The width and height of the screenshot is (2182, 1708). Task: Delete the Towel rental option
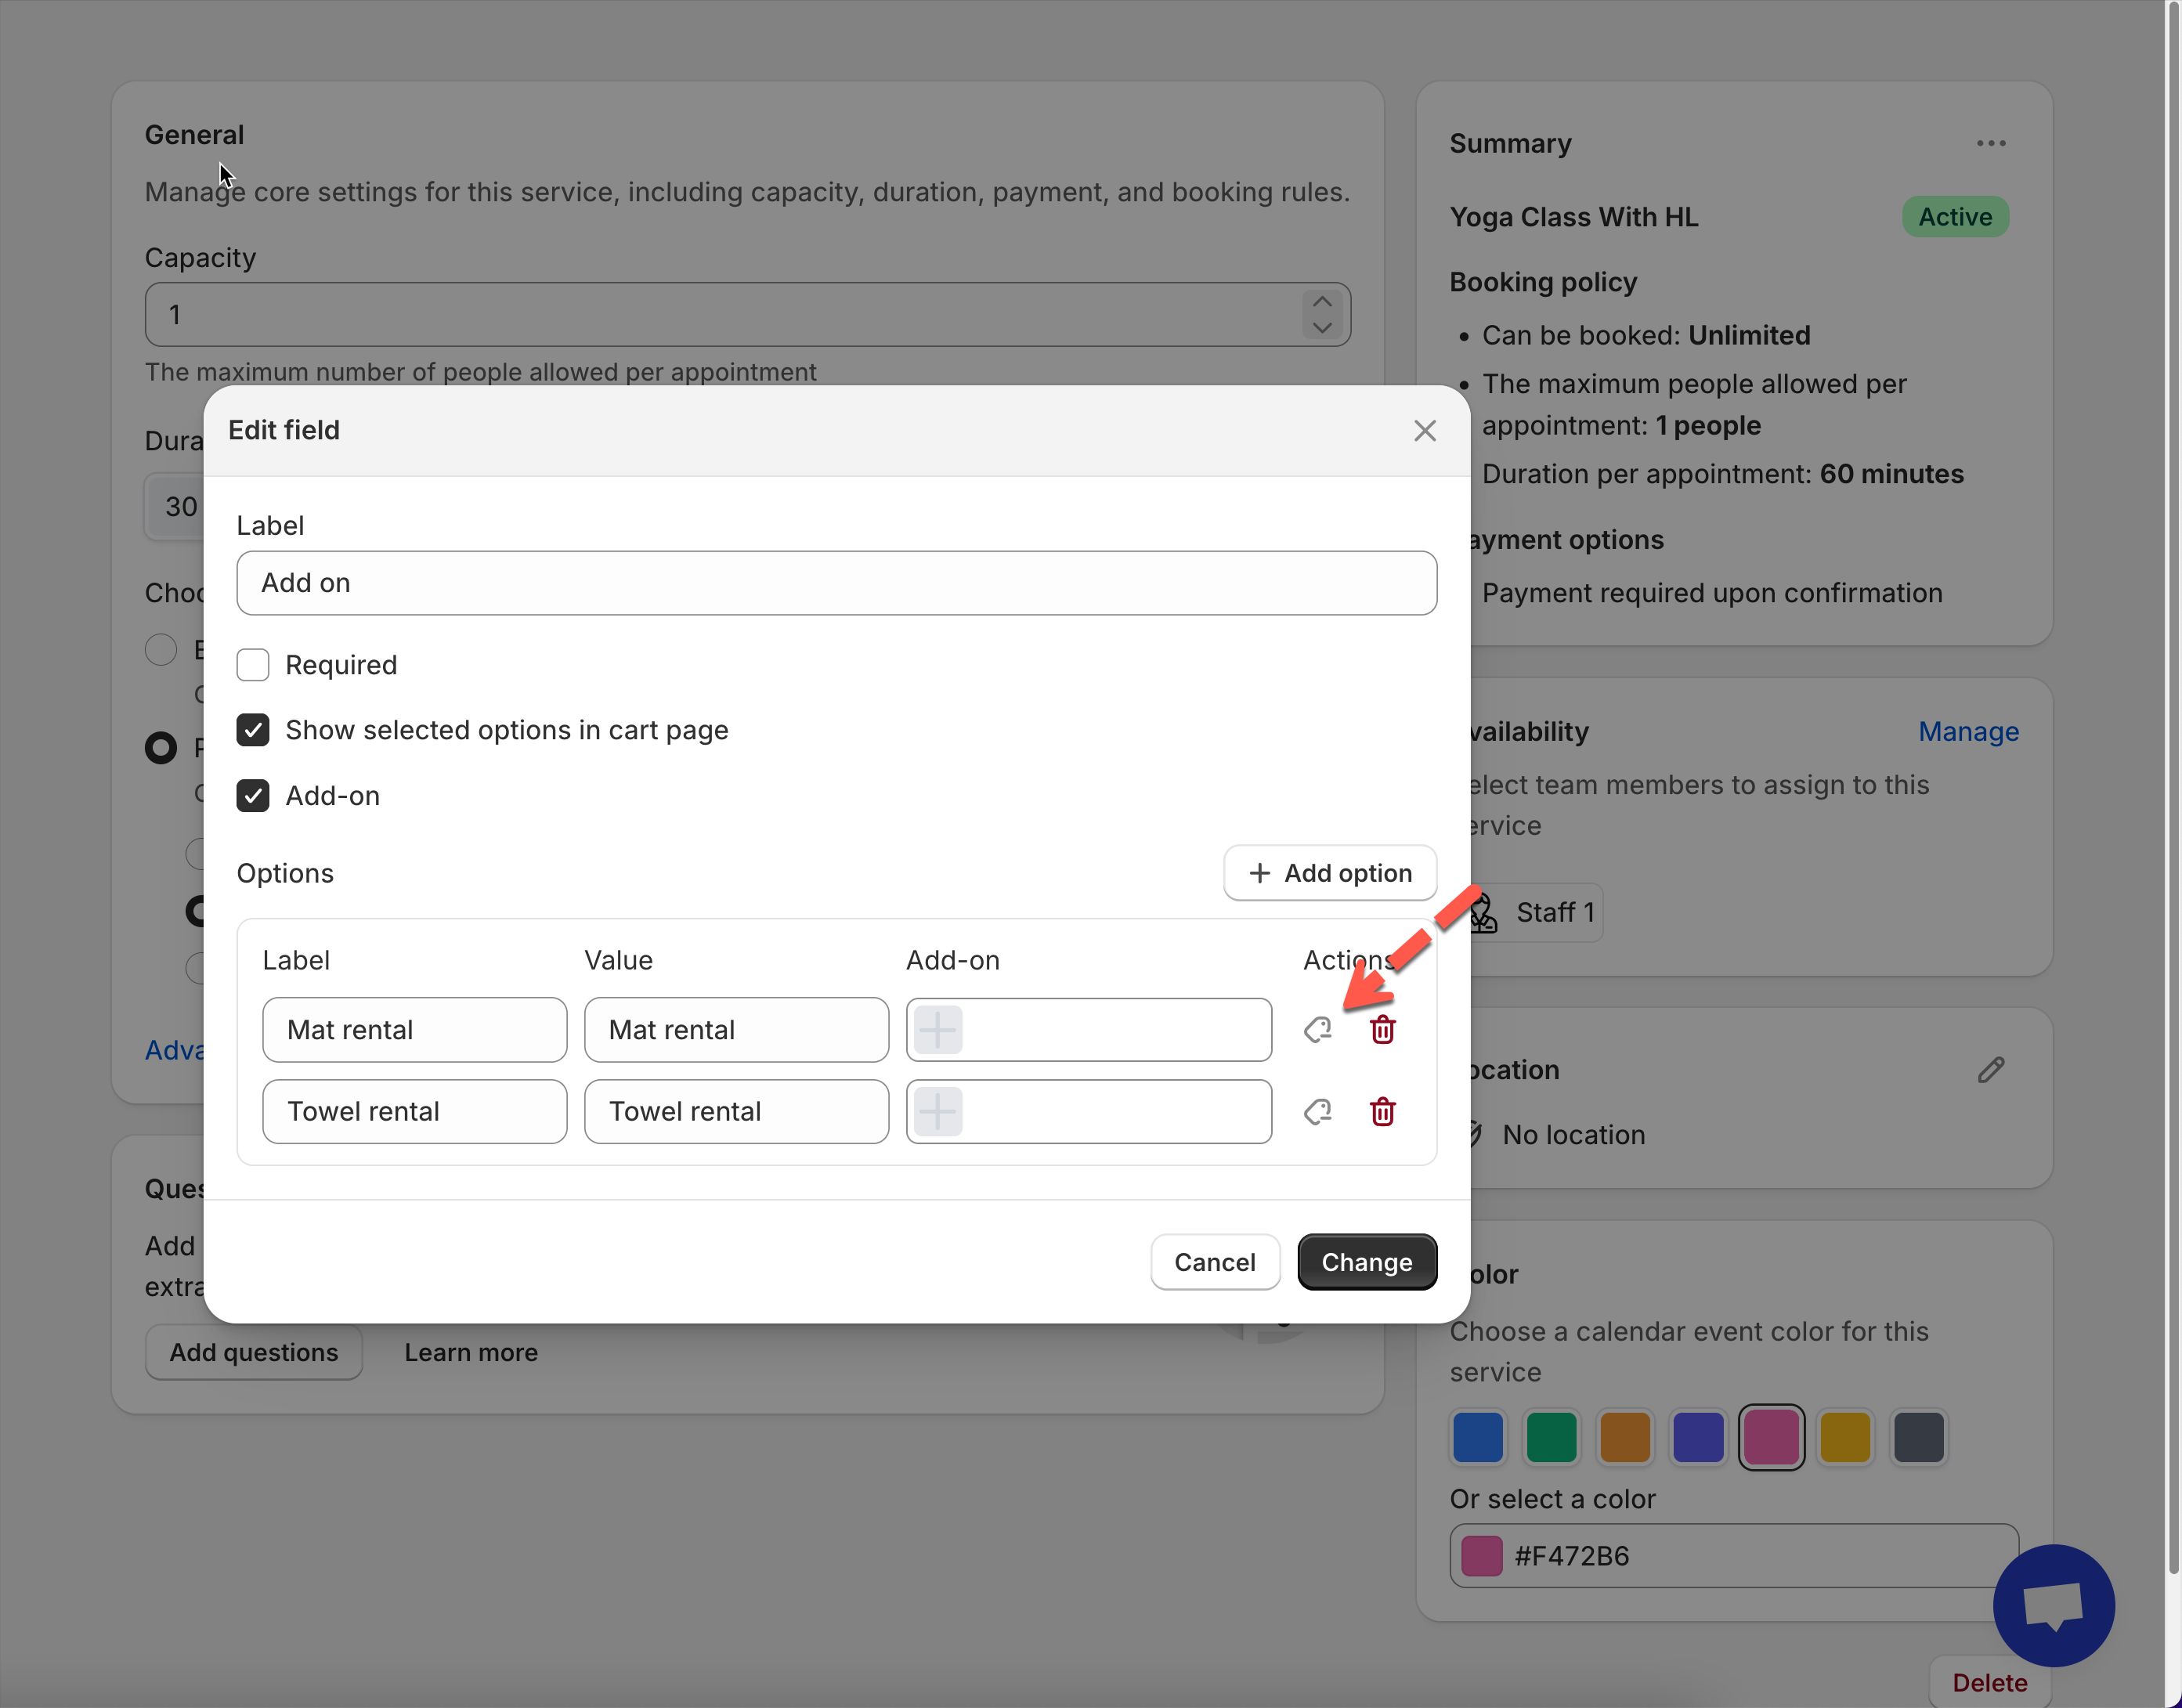pos(1382,1111)
